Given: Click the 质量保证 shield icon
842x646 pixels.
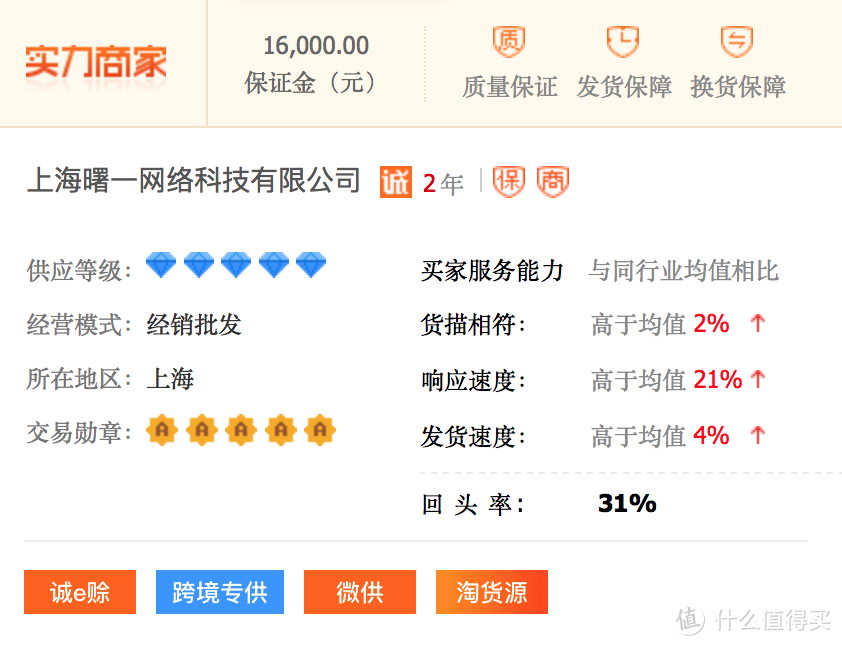Looking at the screenshot, I should pyautogui.click(x=509, y=42).
